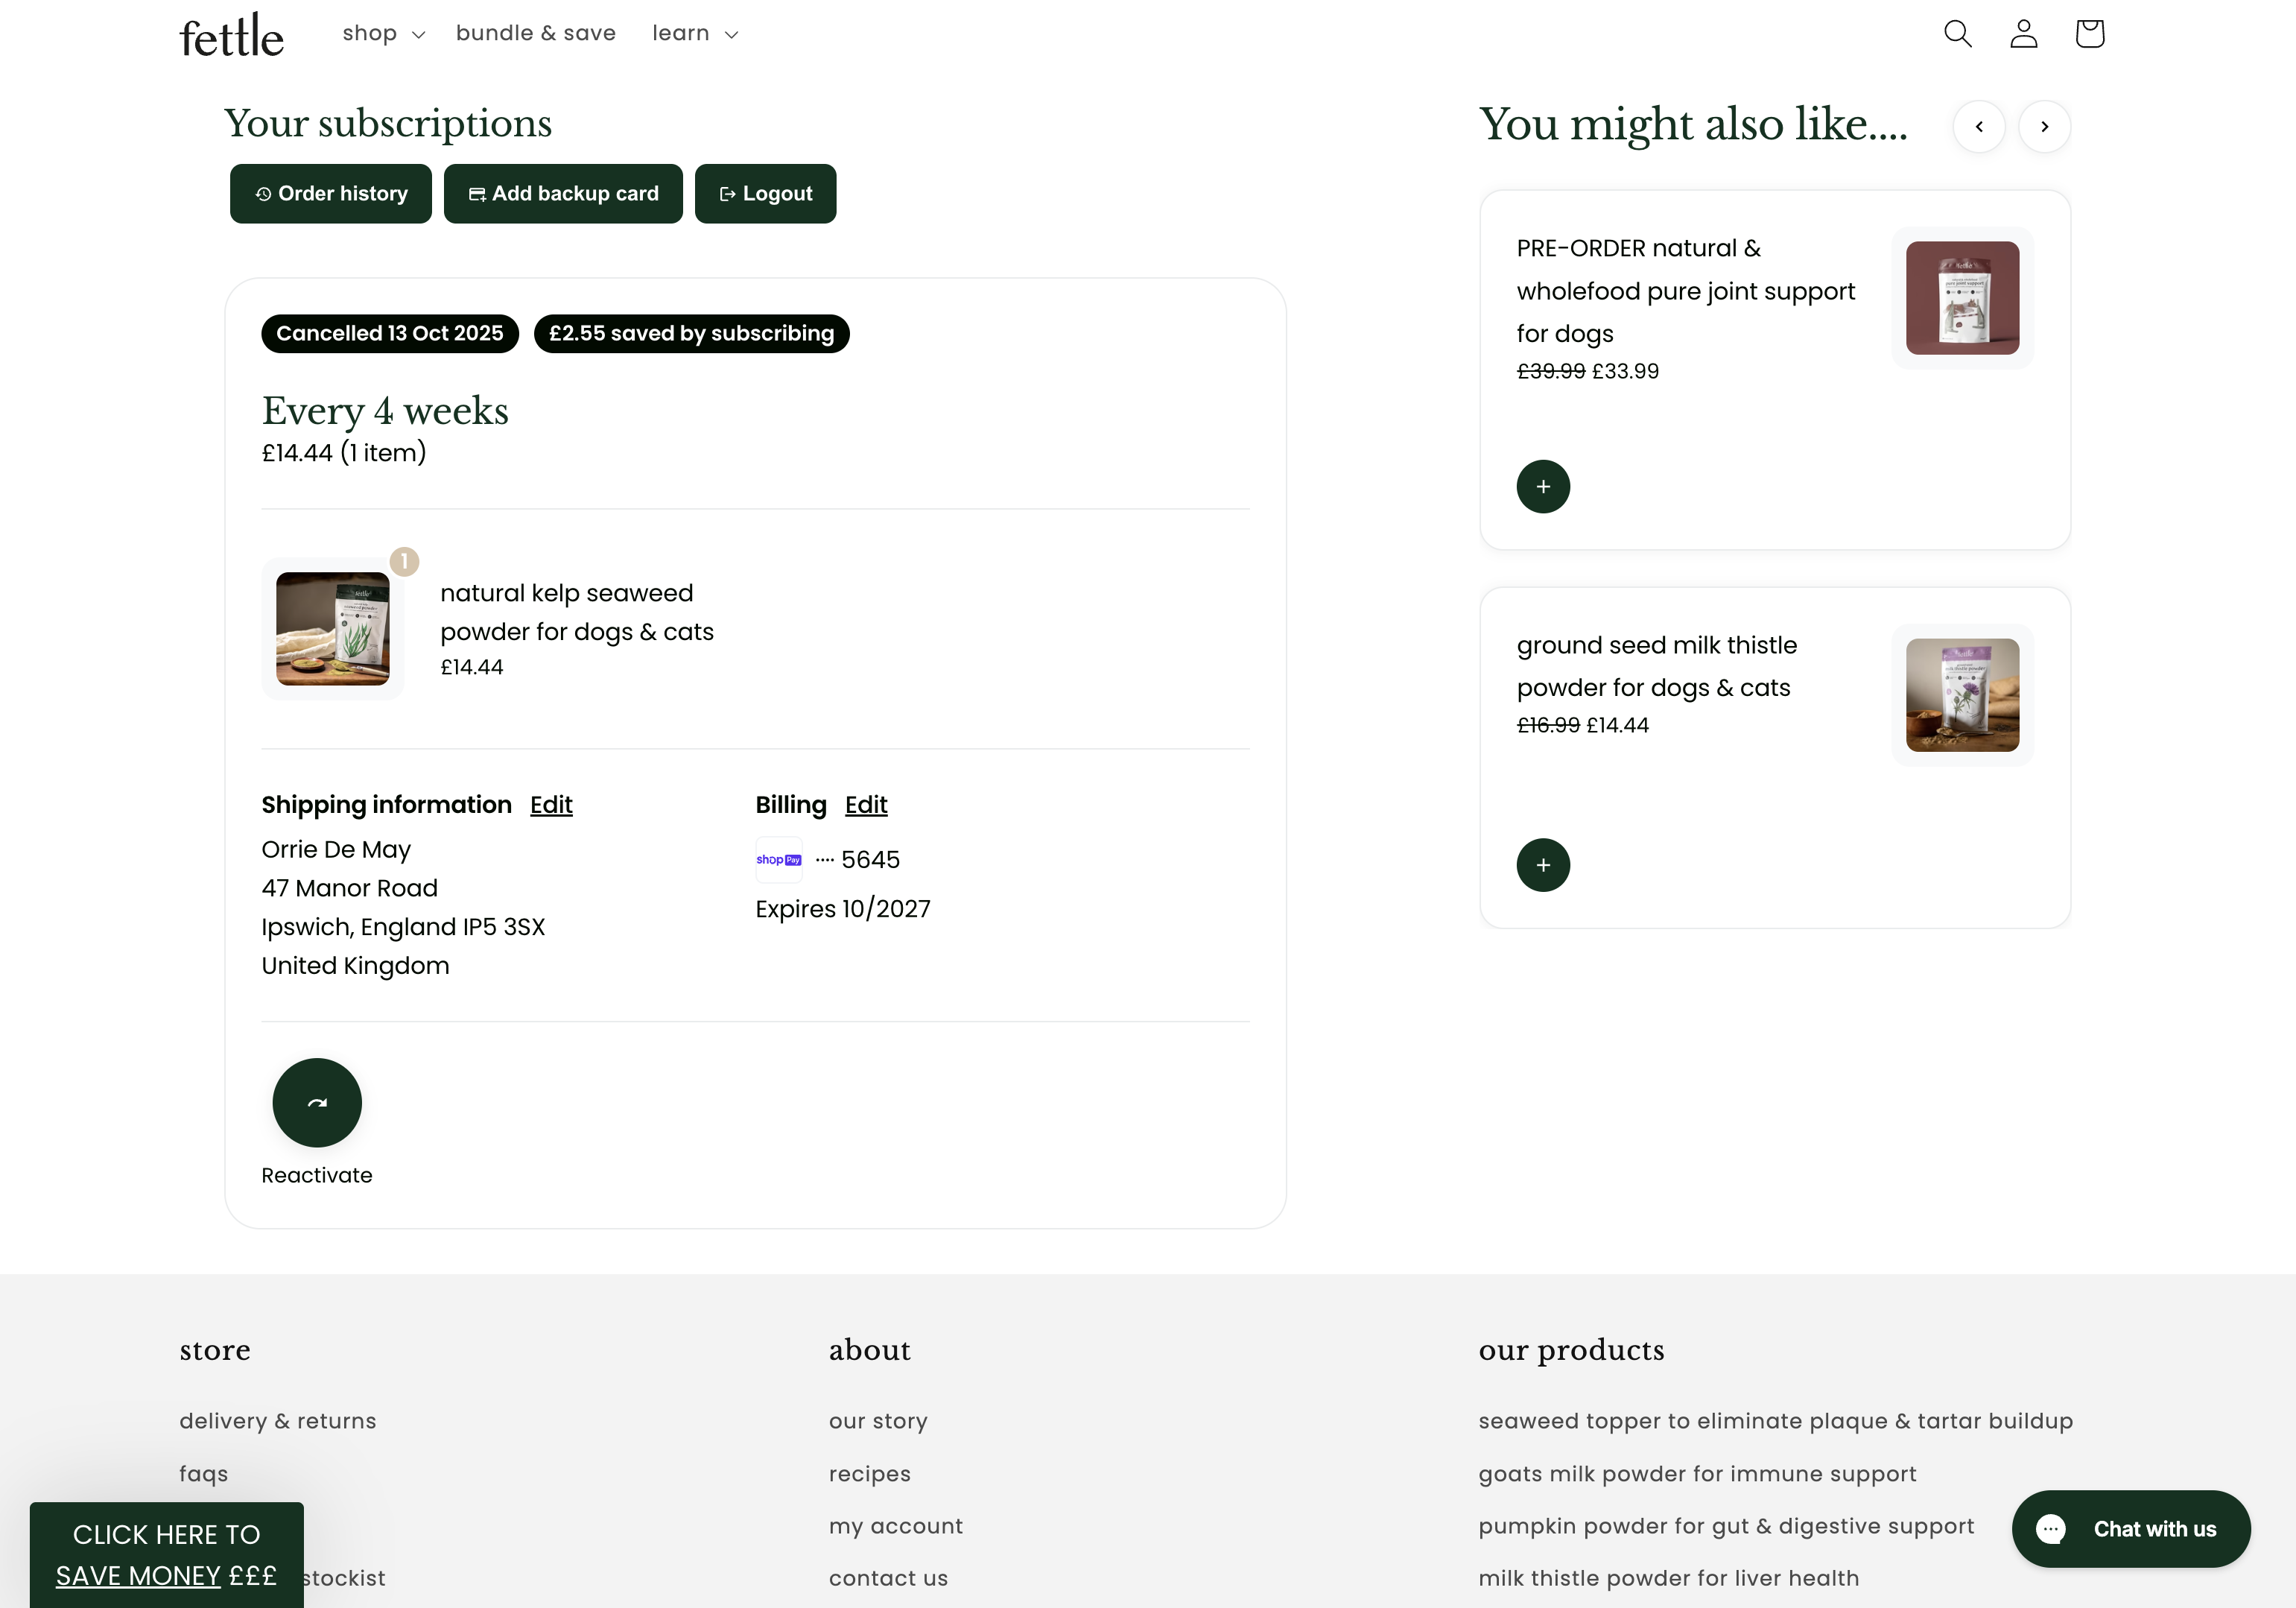This screenshot has height=1608, width=2296.
Task: Click the fettle logo
Action: pyautogui.click(x=231, y=35)
